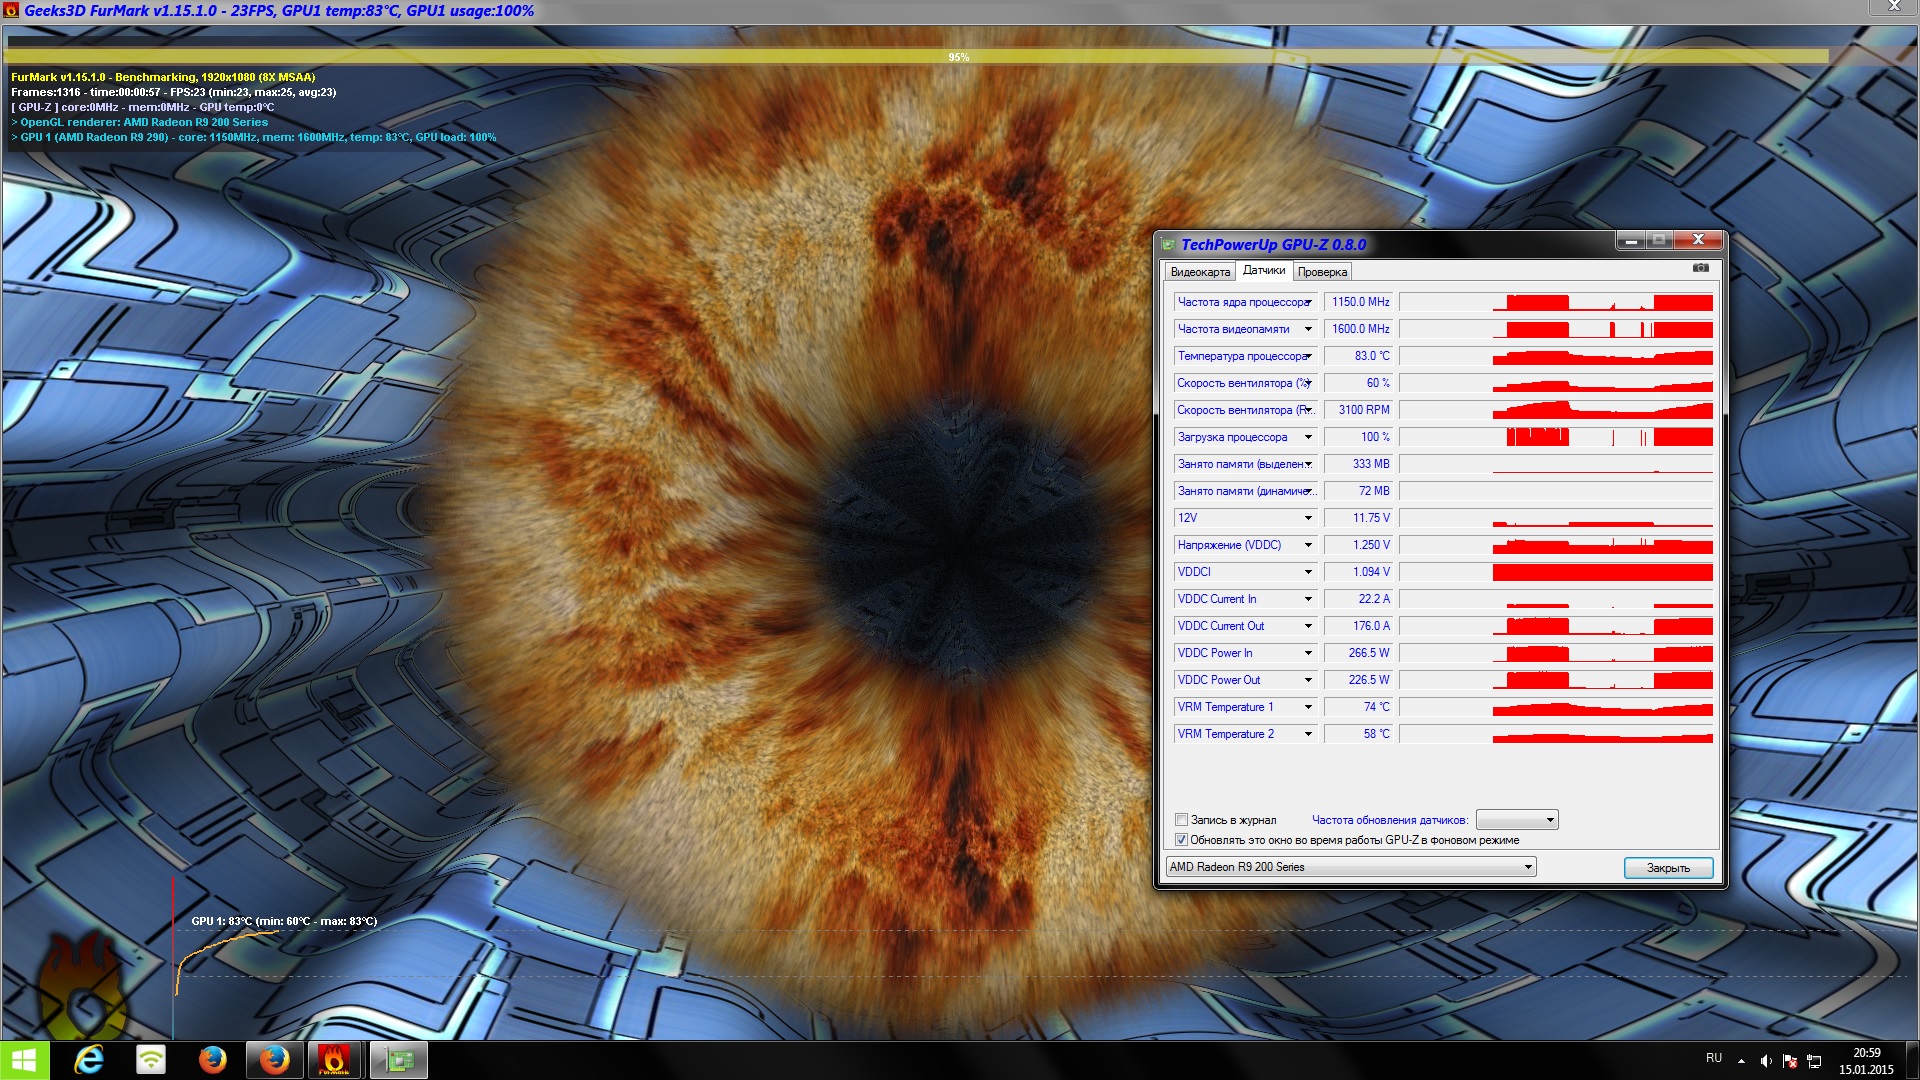Click the Закрыть button
This screenshot has width=1920, height=1080.
click(1667, 868)
